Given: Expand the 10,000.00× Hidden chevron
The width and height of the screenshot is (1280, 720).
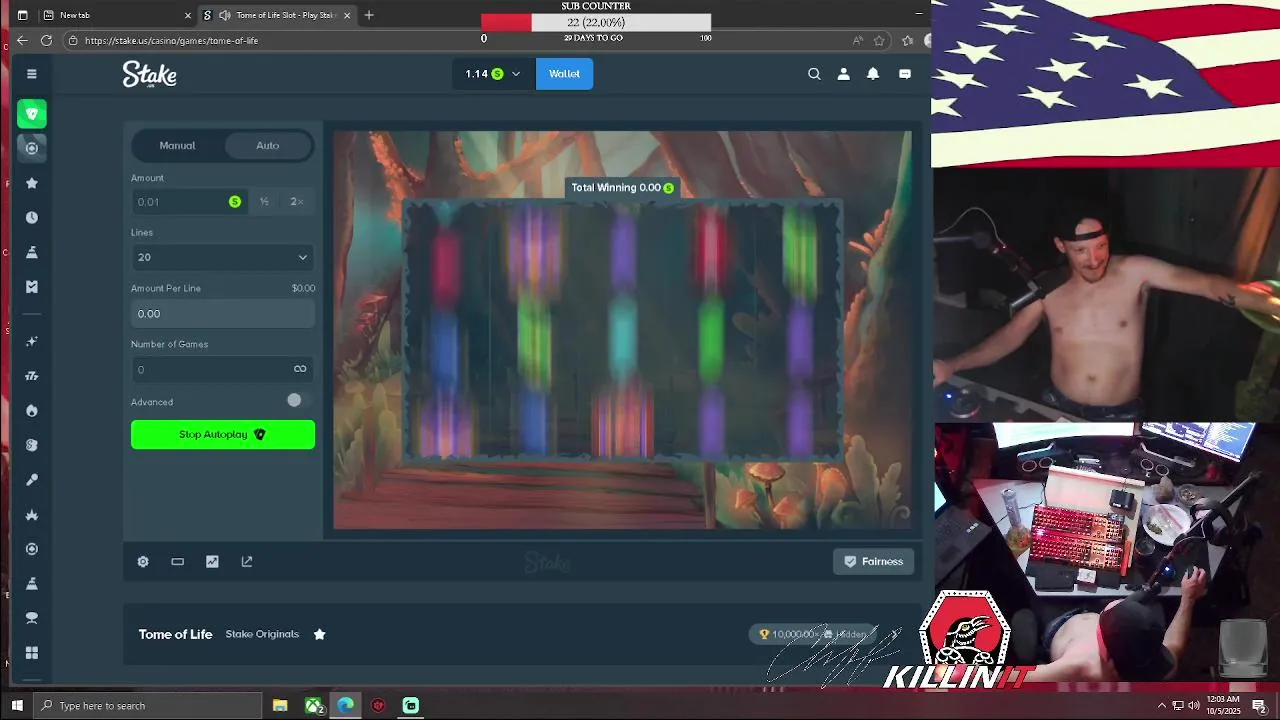Looking at the screenshot, I should pos(895,634).
